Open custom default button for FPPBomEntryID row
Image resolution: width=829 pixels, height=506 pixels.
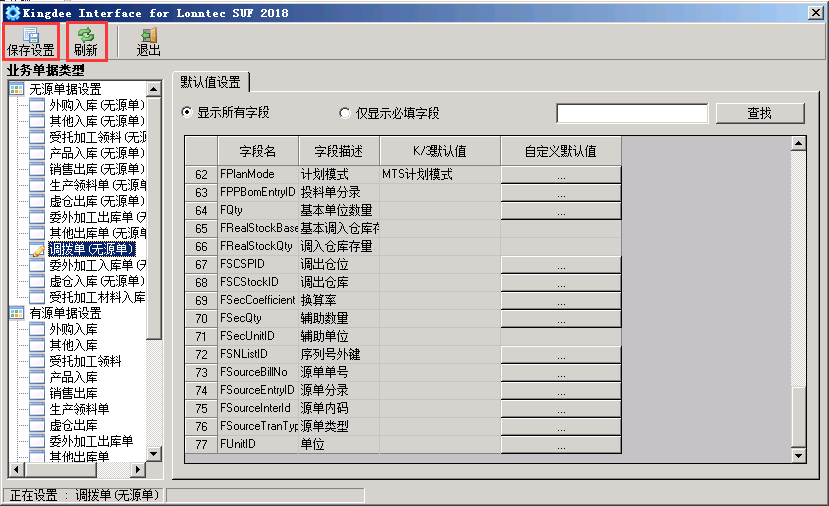(561, 192)
